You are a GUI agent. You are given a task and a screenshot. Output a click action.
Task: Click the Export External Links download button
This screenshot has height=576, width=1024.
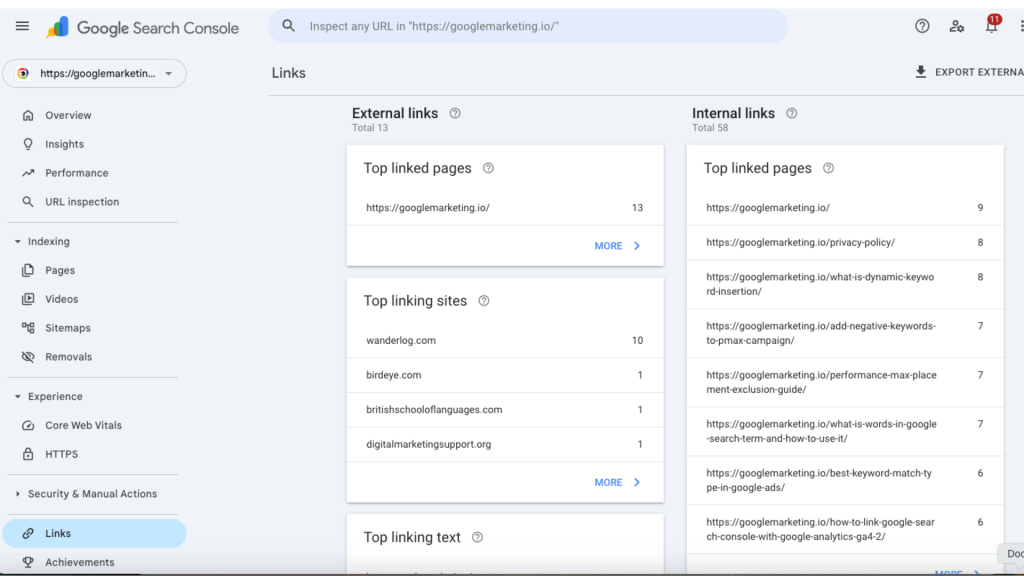(967, 72)
